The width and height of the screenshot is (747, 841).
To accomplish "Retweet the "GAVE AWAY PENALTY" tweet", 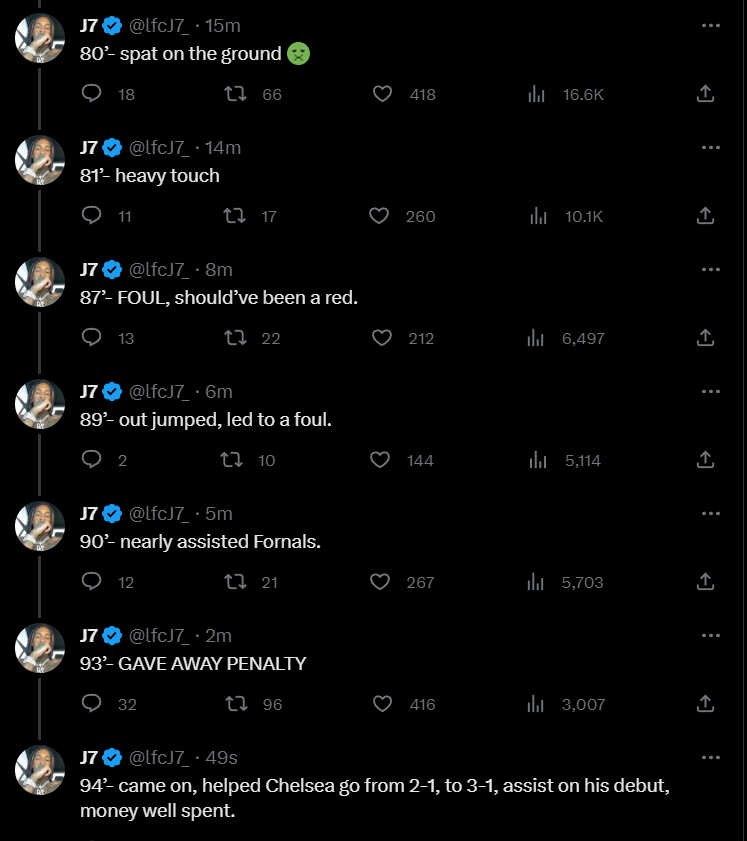I will (236, 704).
